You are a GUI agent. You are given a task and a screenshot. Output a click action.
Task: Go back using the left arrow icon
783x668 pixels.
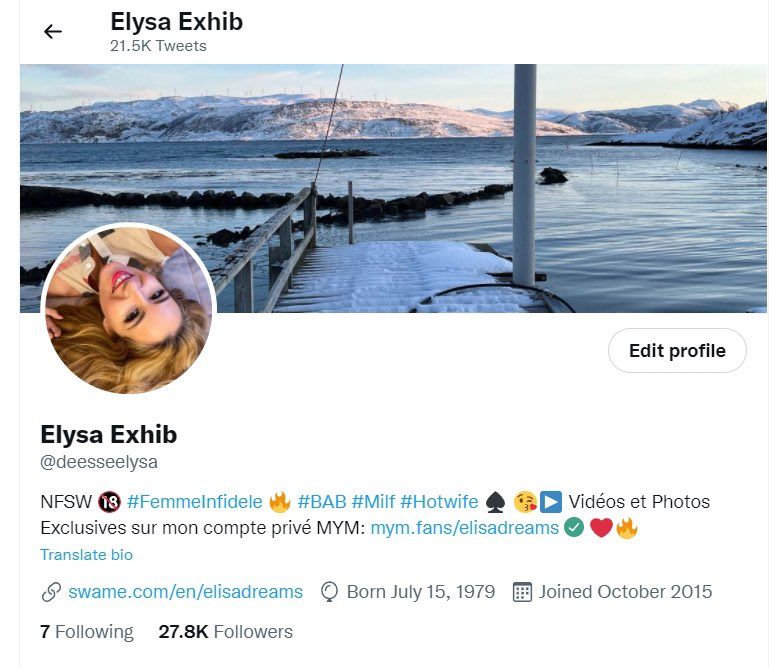tap(52, 32)
